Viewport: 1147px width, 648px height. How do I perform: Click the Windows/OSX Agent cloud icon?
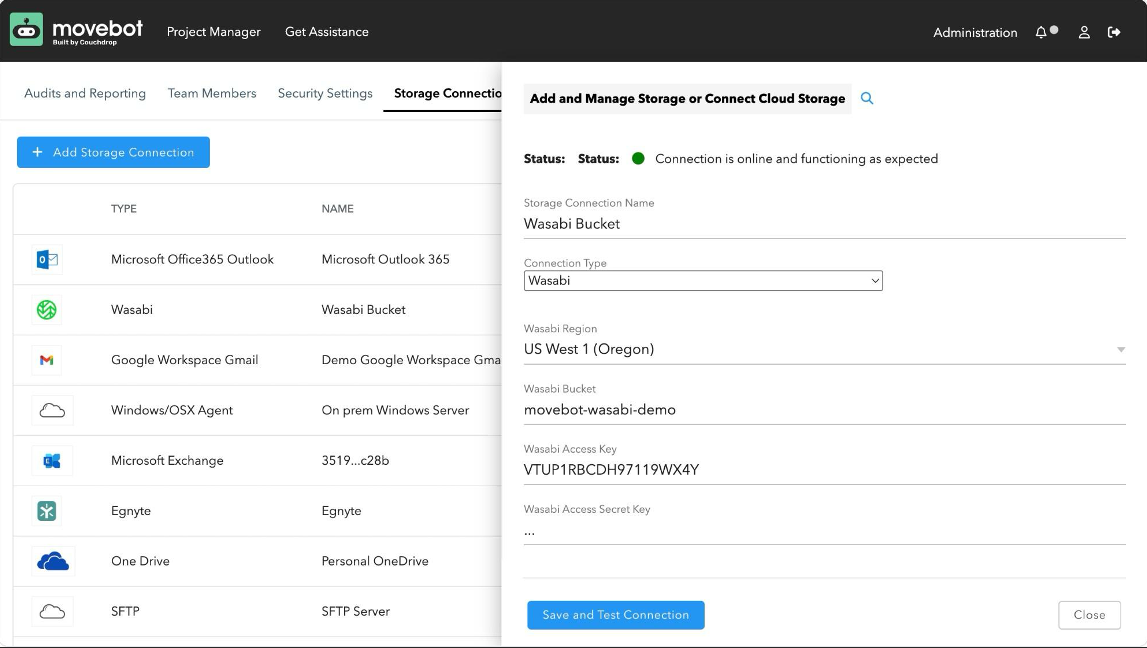point(52,410)
